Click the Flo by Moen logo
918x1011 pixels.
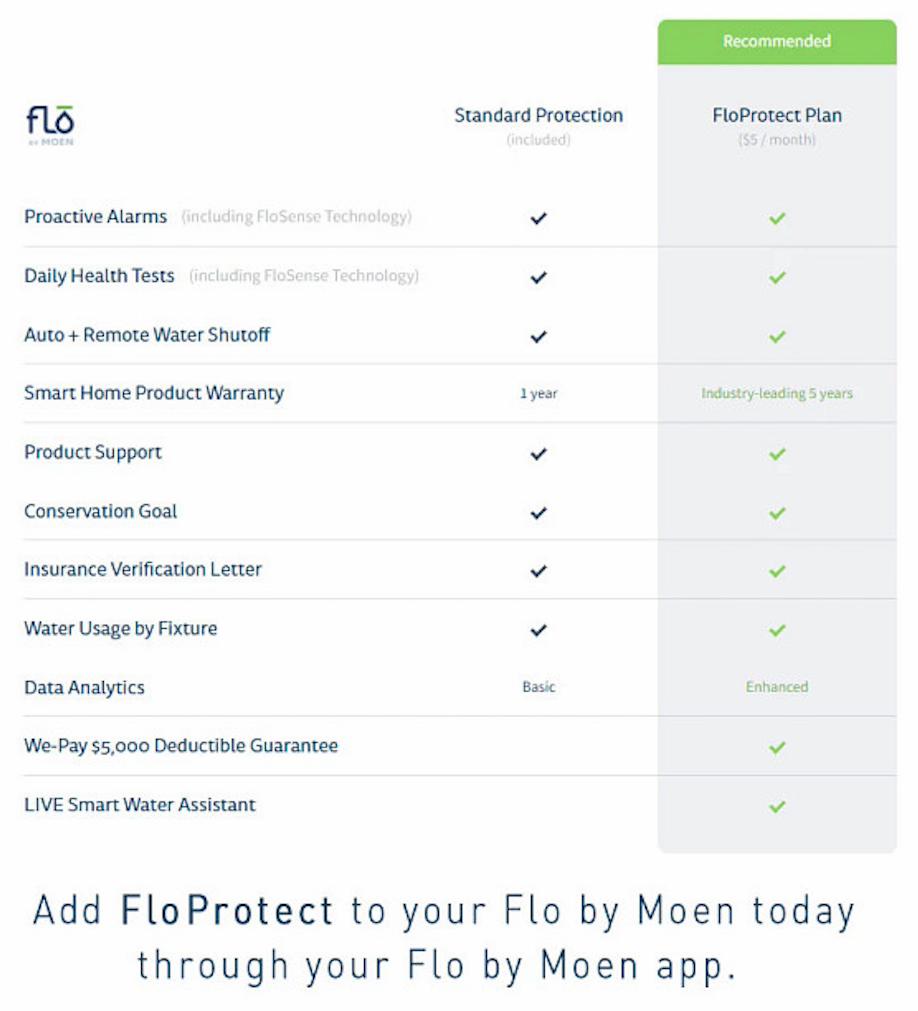50,125
